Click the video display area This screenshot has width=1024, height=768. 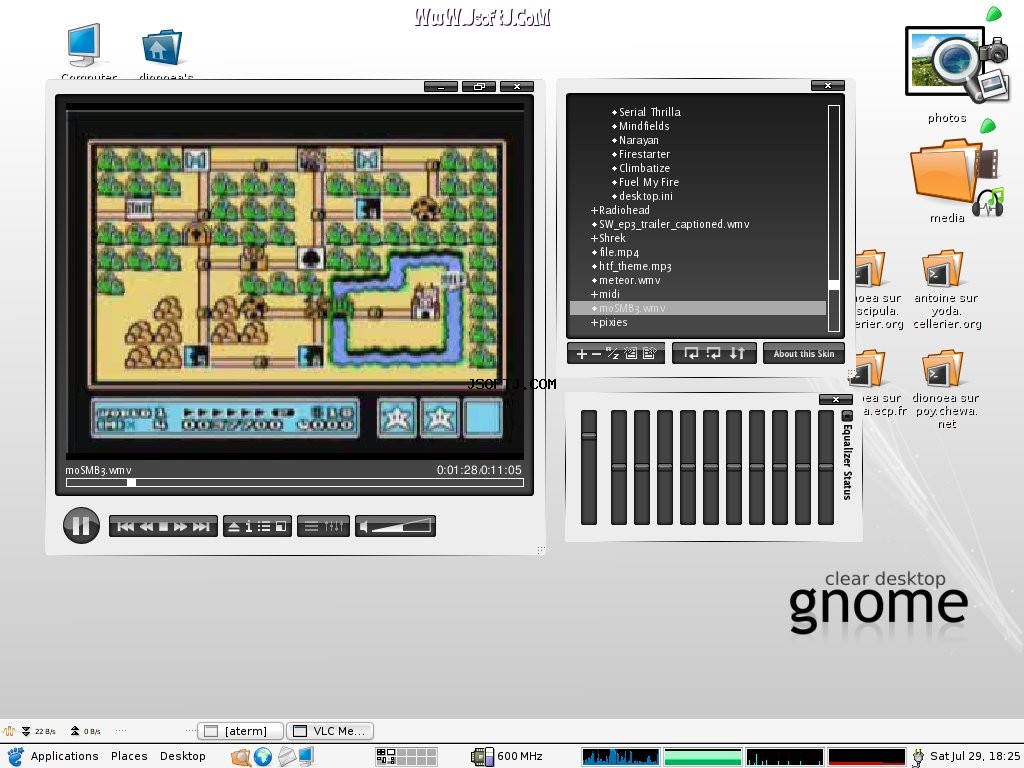295,281
